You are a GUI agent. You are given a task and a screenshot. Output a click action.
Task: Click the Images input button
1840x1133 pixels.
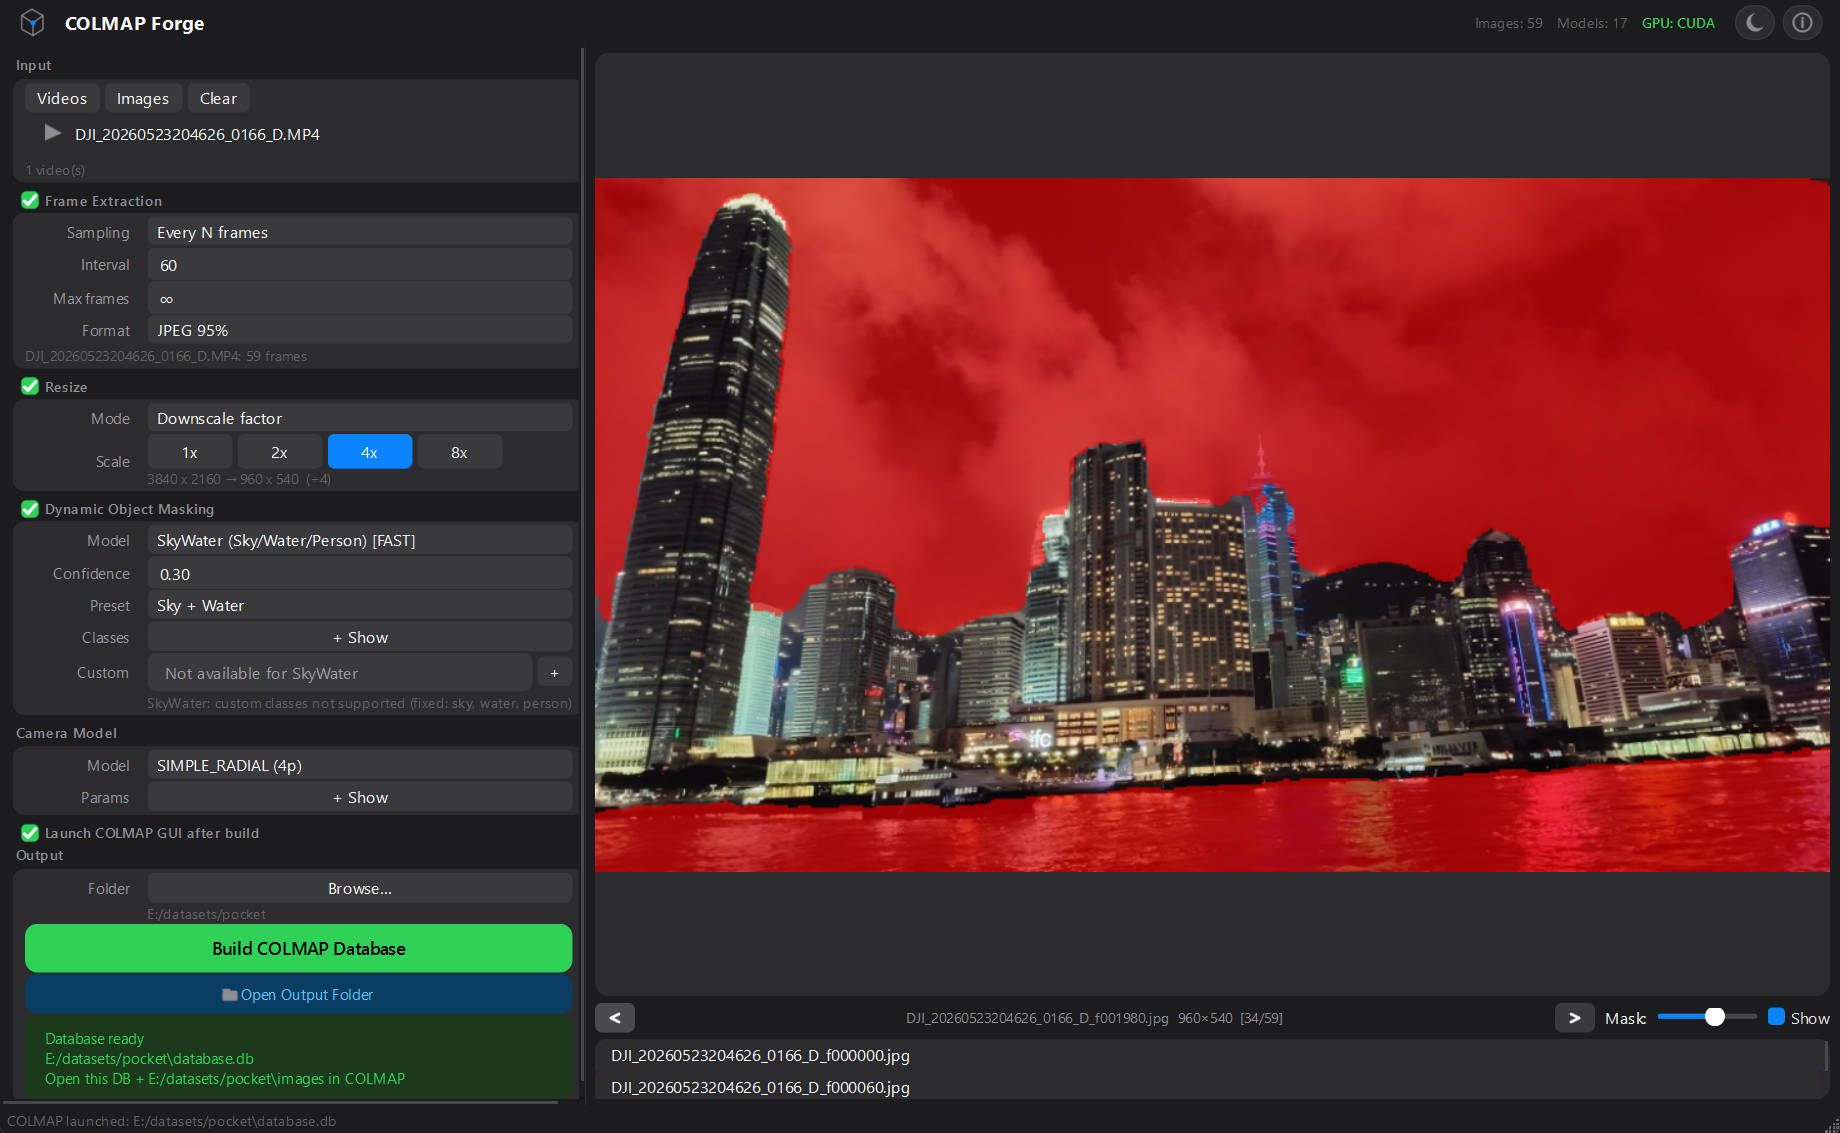click(143, 98)
